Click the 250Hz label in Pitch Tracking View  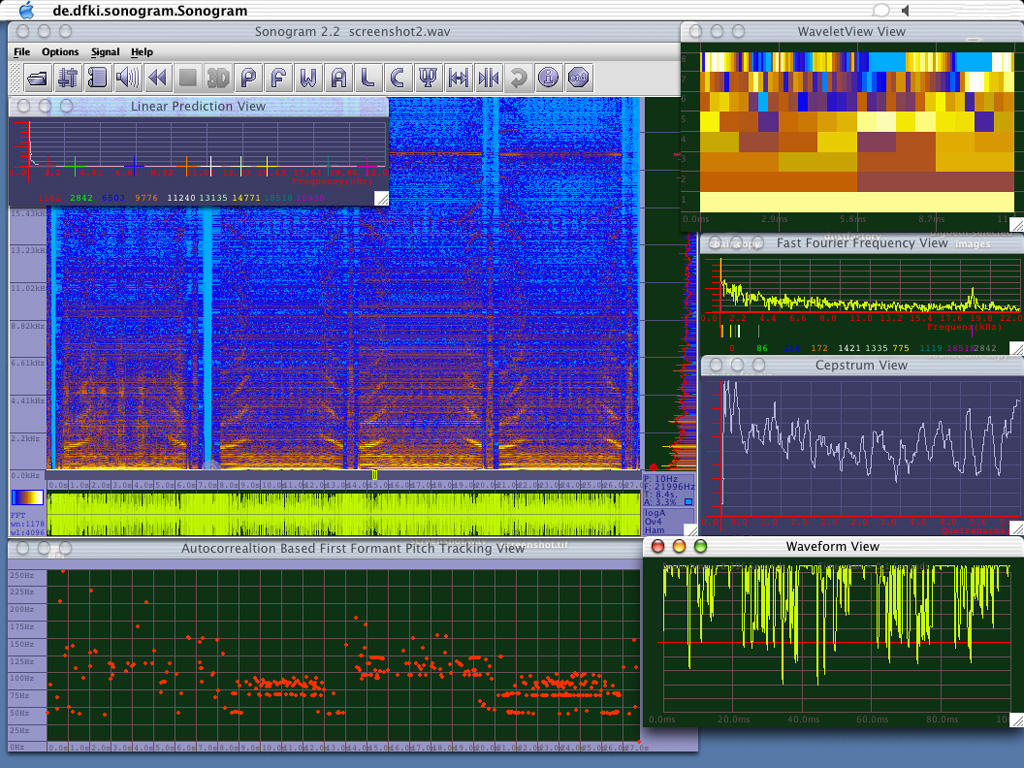(x=22, y=575)
